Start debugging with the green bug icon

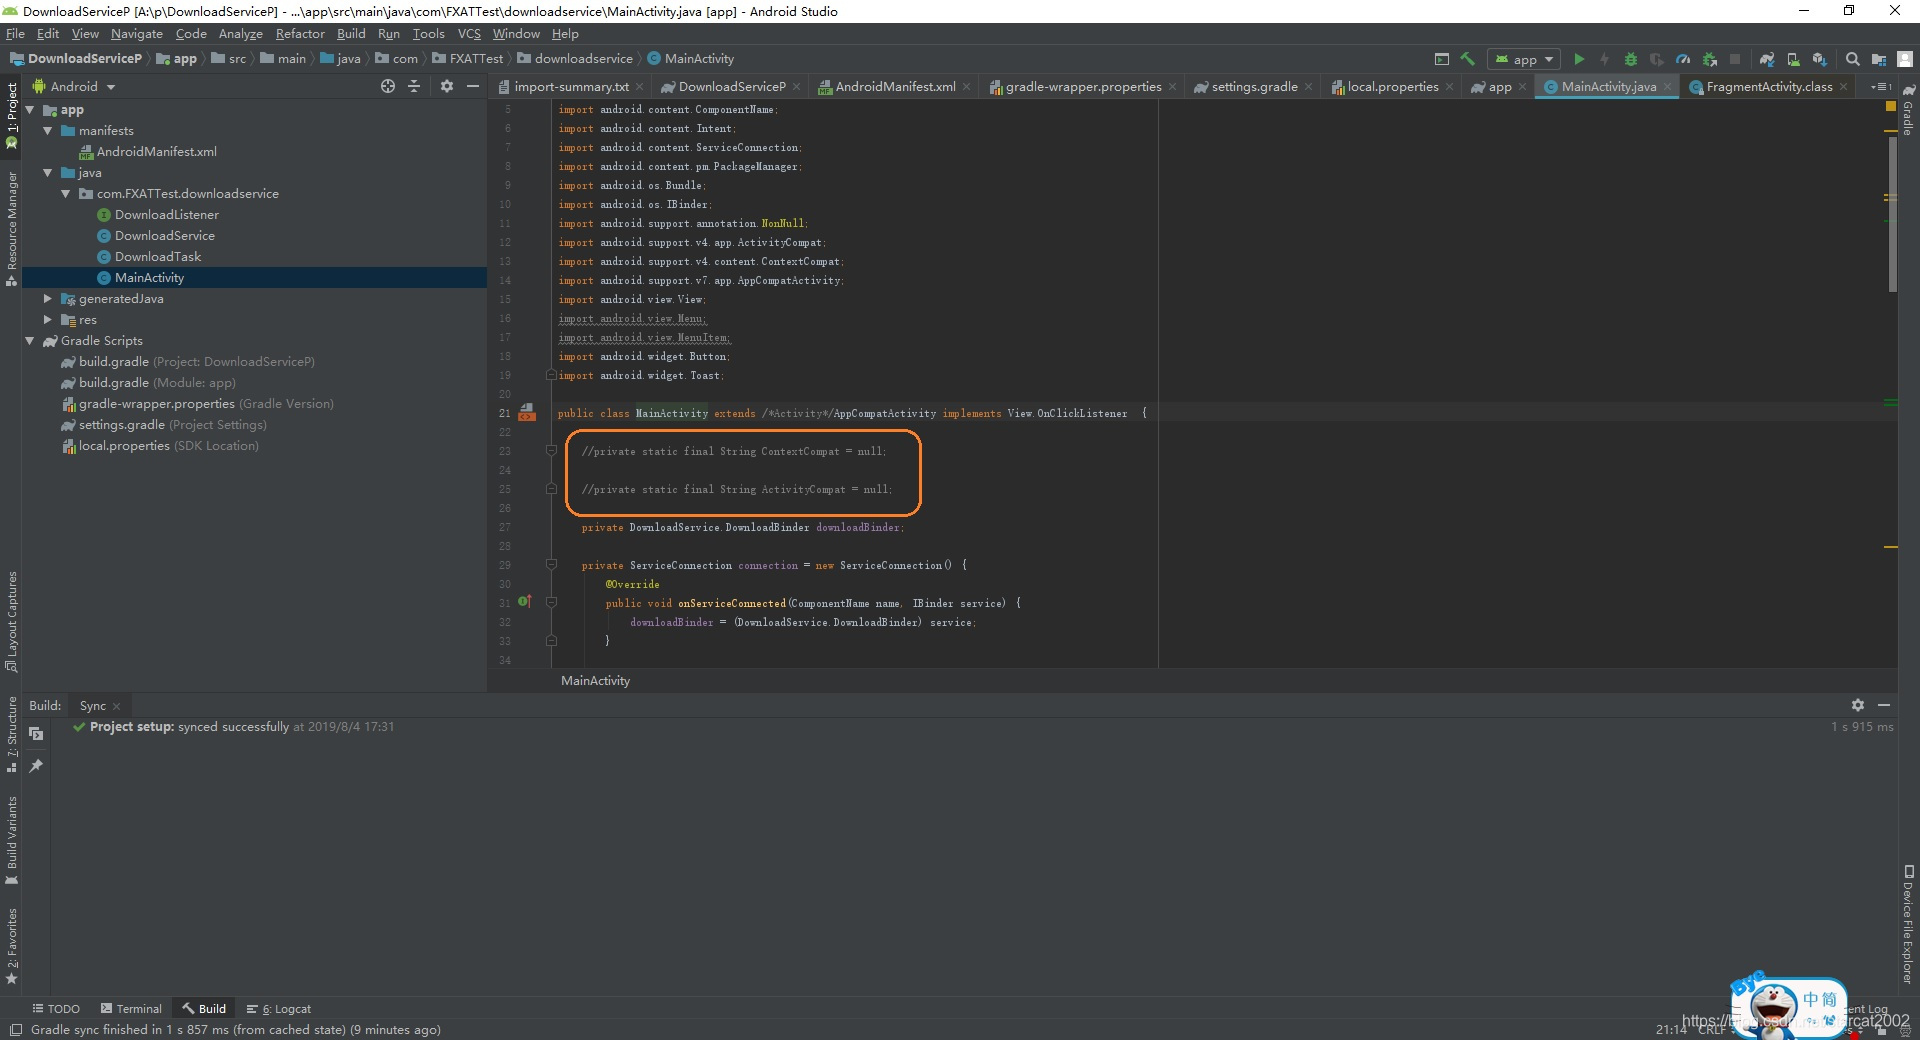pos(1630,59)
